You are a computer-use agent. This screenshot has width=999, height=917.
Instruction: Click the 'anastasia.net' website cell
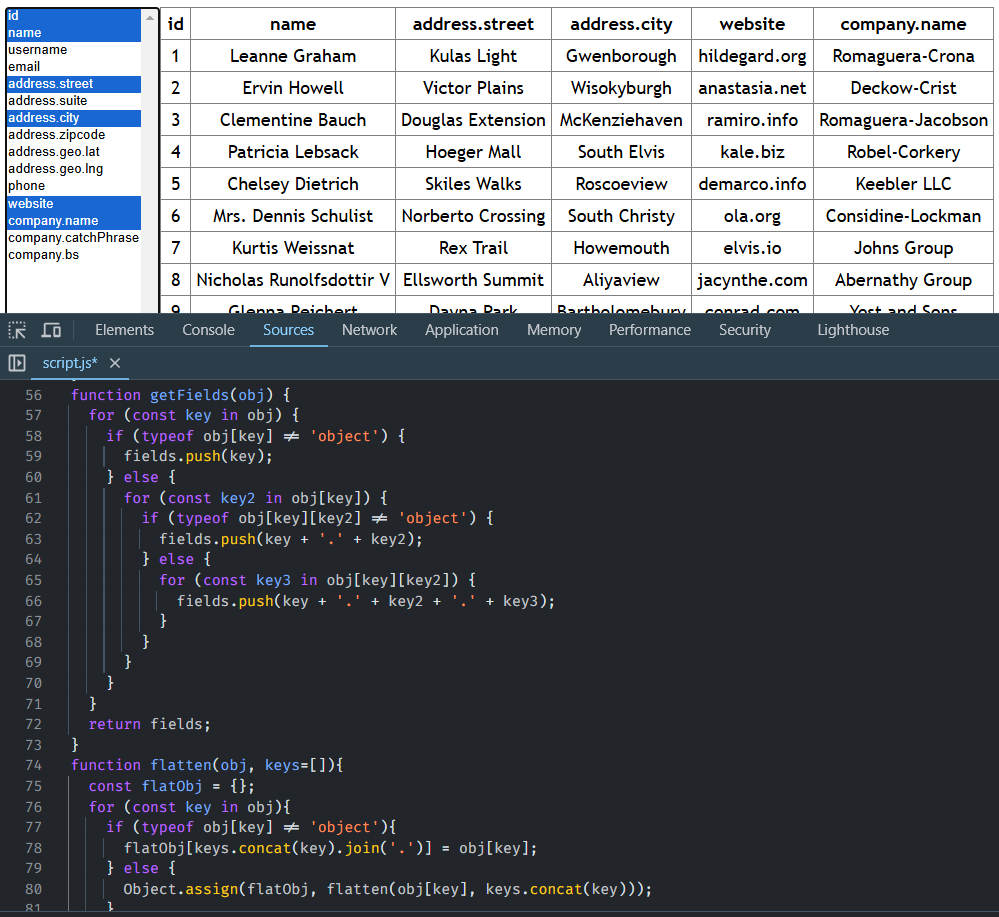coord(752,88)
